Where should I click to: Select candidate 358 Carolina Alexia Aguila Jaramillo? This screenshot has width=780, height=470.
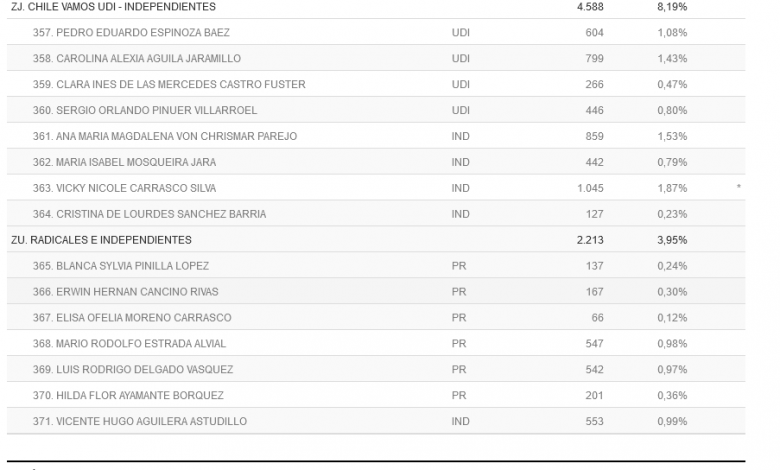(151, 58)
